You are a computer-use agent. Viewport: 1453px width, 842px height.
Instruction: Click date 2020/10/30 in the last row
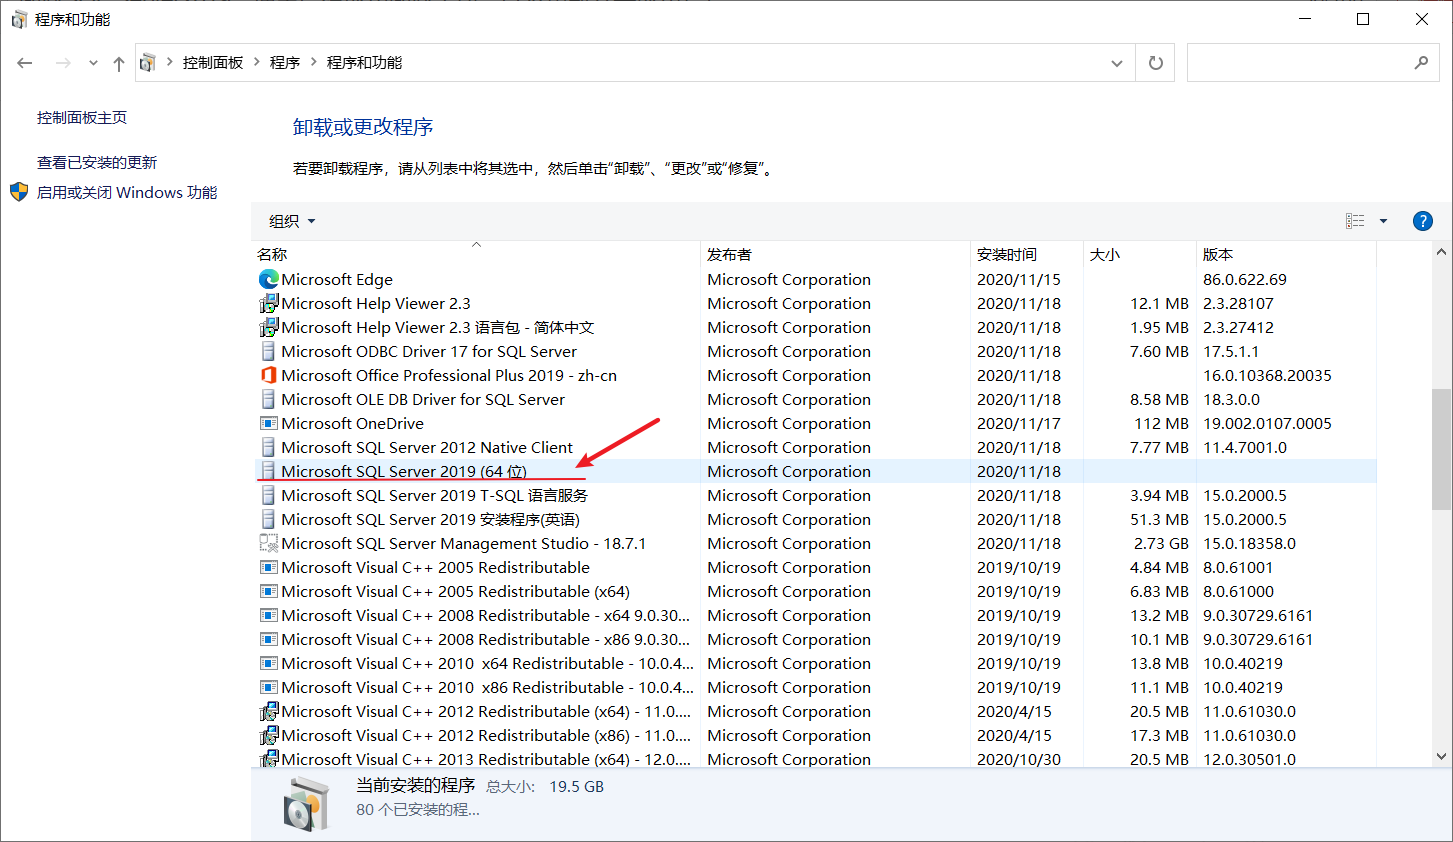1019,759
